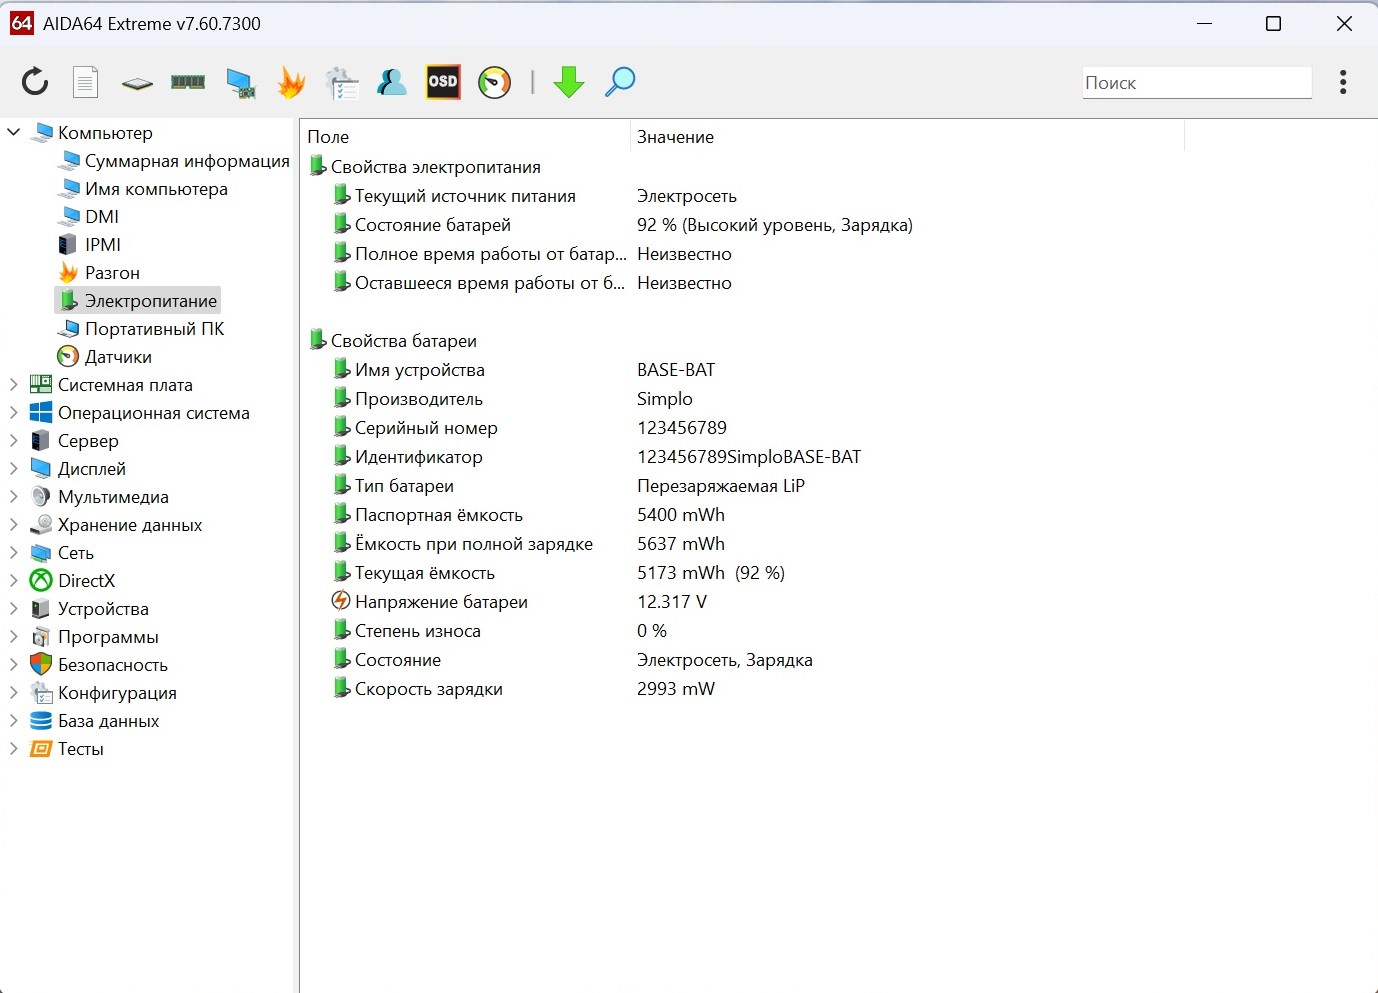Click the memory module toolbar icon
The height and width of the screenshot is (993, 1378).
pos(188,82)
